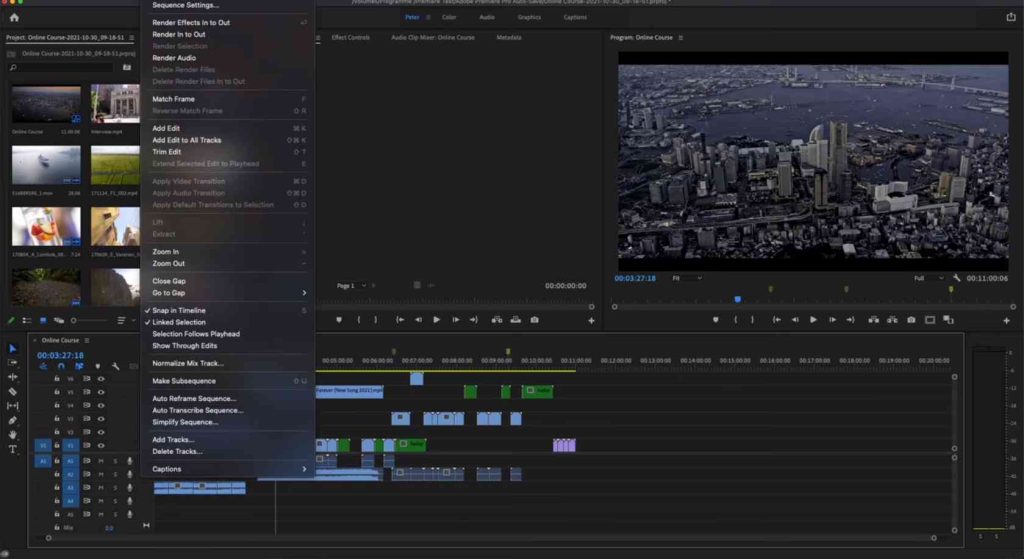
Task: Switch to Color workspace tab
Action: 449,18
